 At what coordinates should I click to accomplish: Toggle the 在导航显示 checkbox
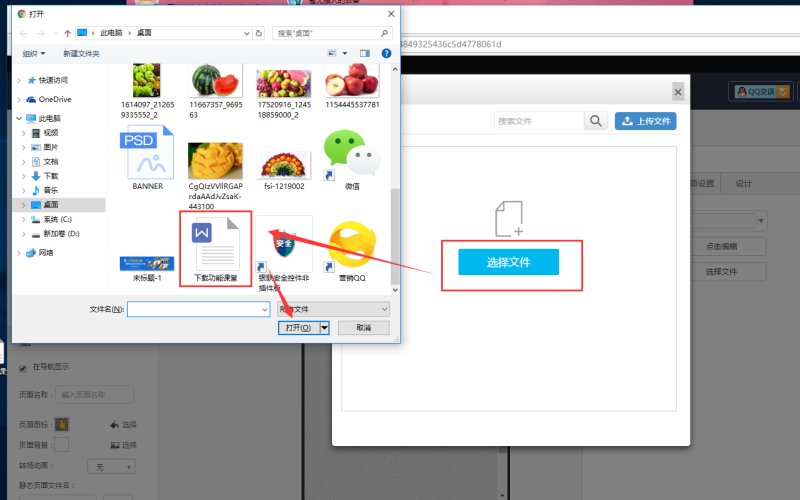[x=22, y=368]
